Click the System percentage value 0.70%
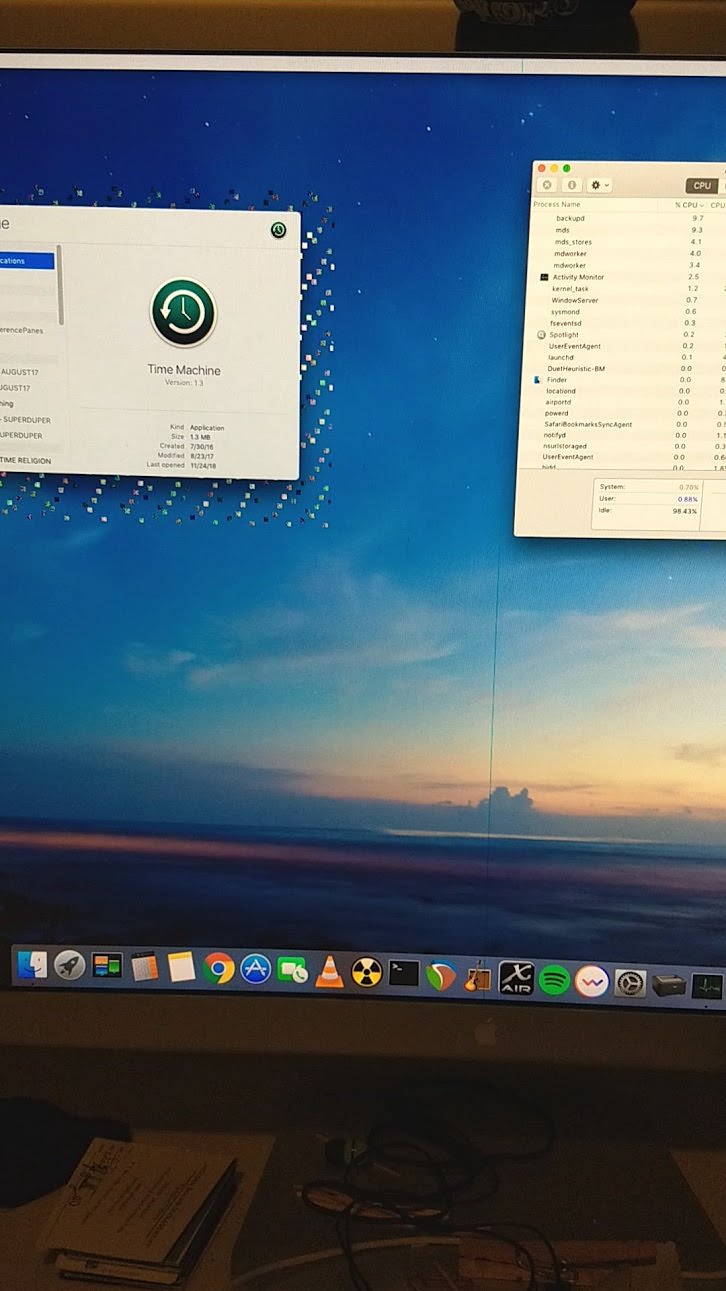 [x=689, y=487]
